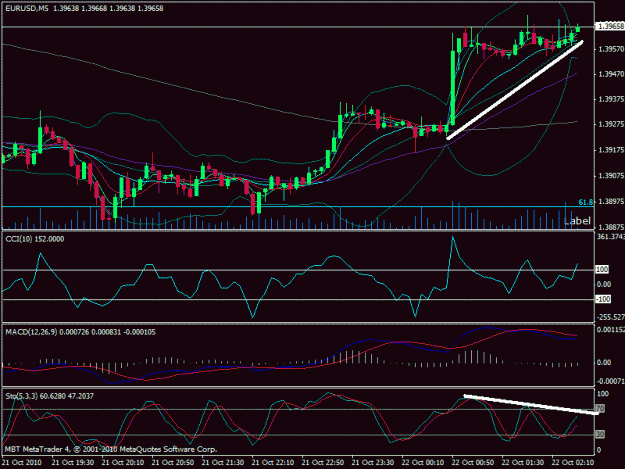The width and height of the screenshot is (625, 469).
Task: Click the 22 Oct 00:10 time label
Action: [x=423, y=462]
